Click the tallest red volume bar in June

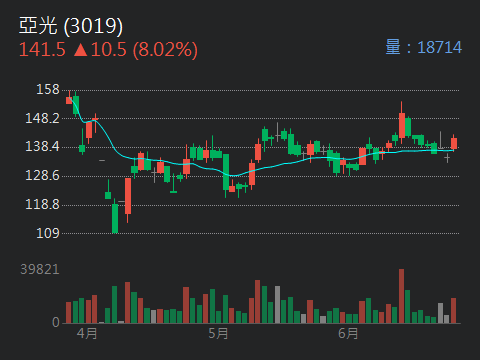tap(401, 296)
